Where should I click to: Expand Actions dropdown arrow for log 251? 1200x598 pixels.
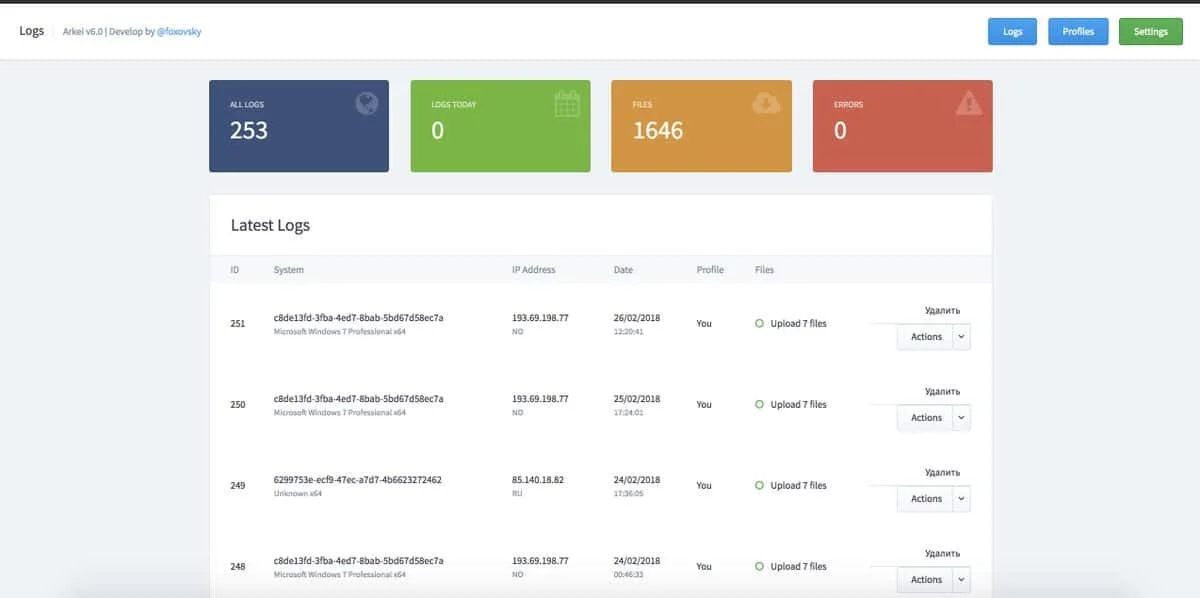pos(962,337)
